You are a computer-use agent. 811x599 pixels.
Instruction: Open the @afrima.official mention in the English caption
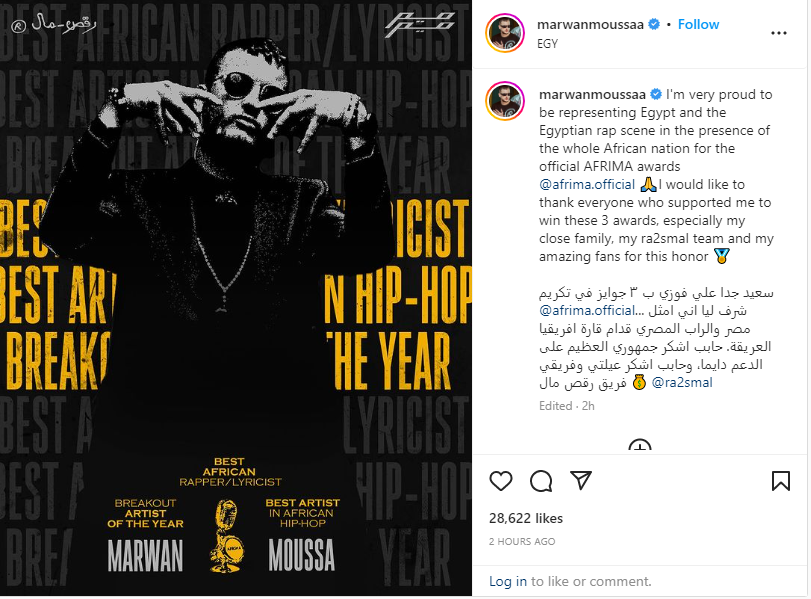pyautogui.click(x=587, y=184)
